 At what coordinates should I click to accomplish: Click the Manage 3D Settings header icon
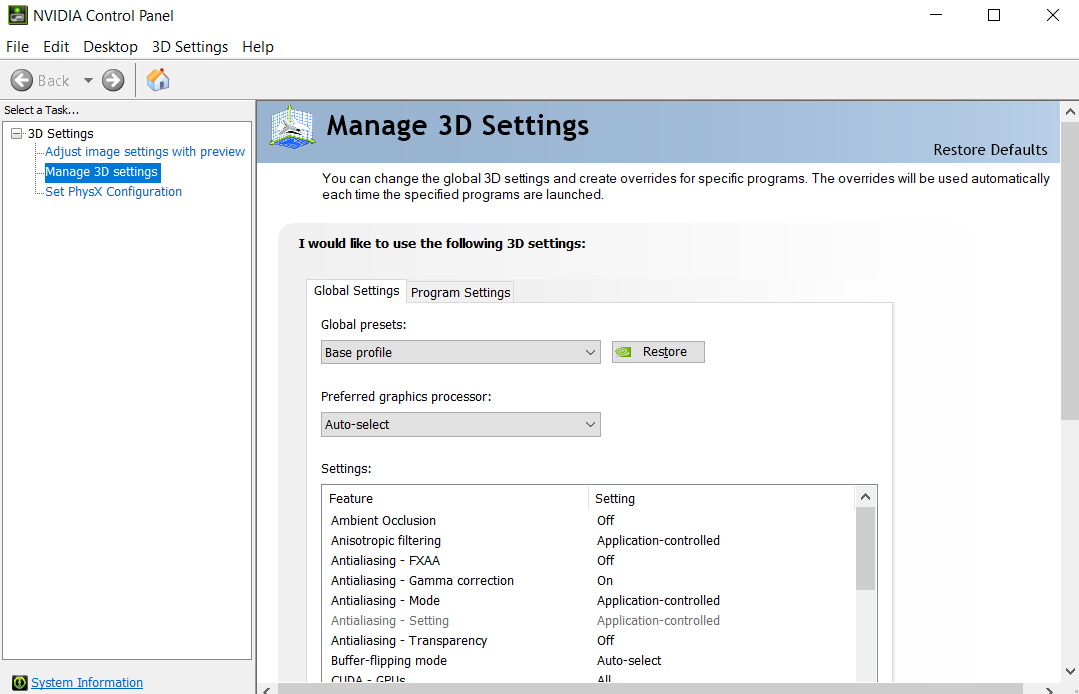[x=292, y=127]
